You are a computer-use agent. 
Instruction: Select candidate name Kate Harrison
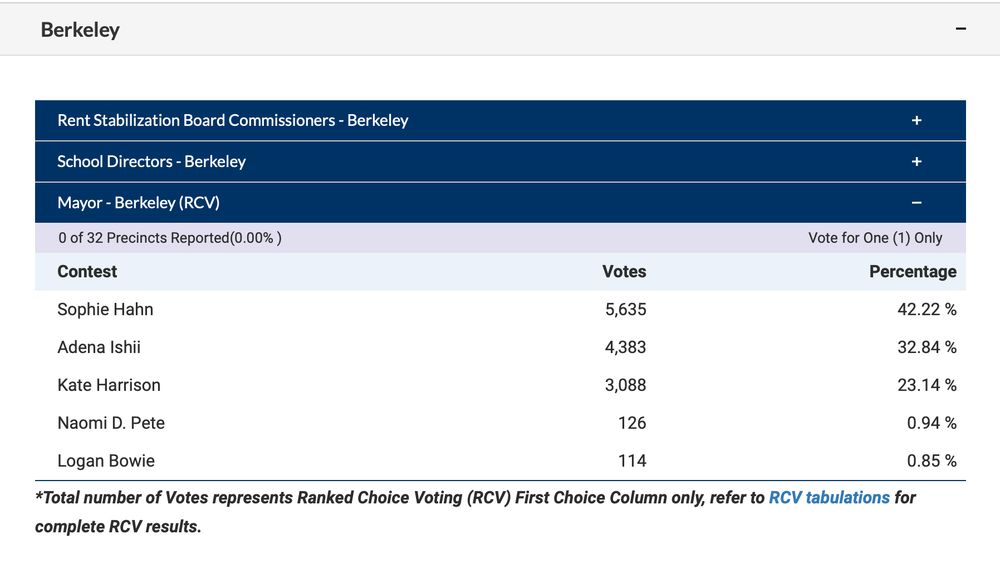(109, 385)
